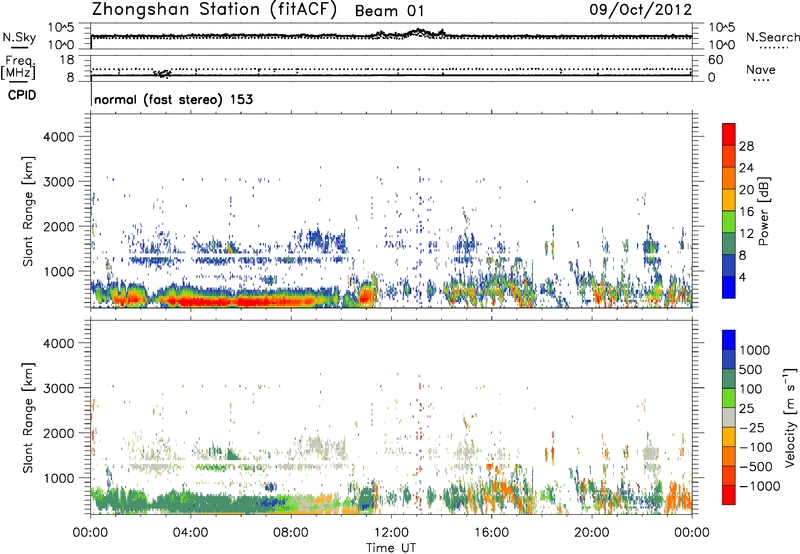Viewport: 800px width, 554px height.
Task: Click the right '10^0' N.Search axis tick
Action: pyautogui.click(x=722, y=45)
